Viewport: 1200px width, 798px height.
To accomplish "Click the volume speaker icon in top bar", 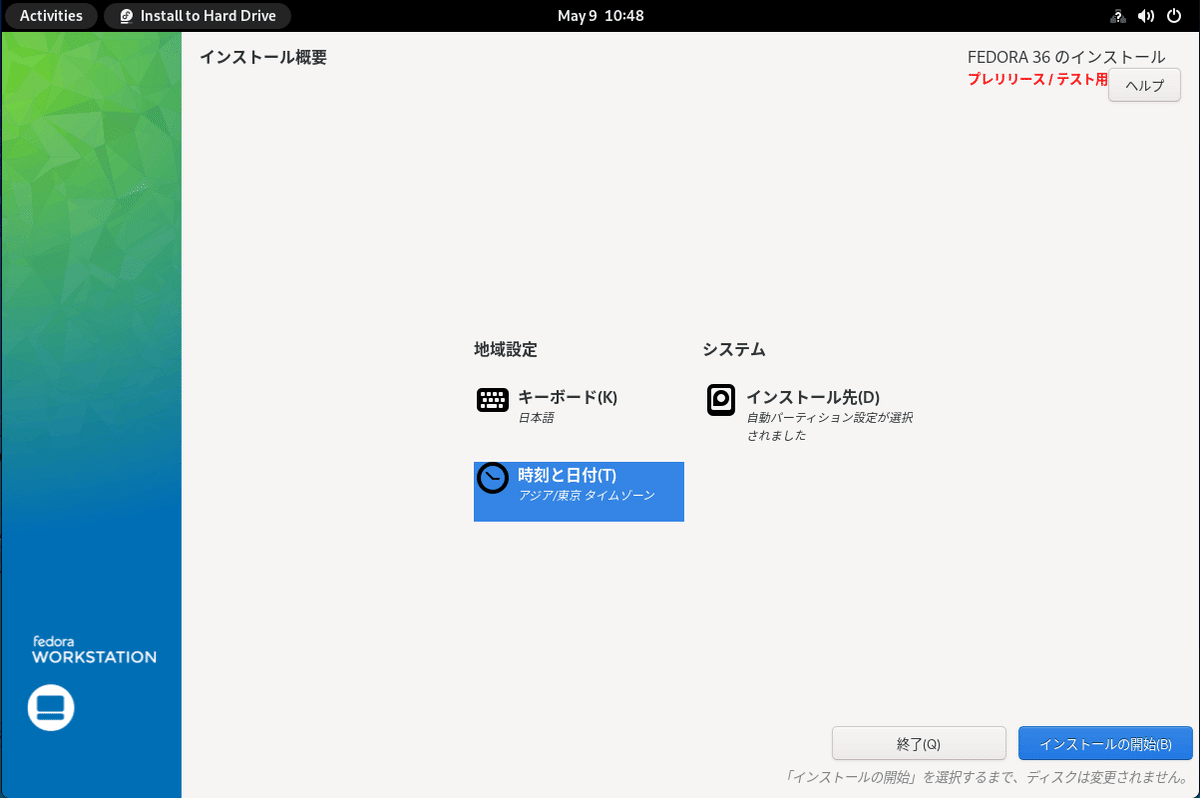I will pos(1146,16).
